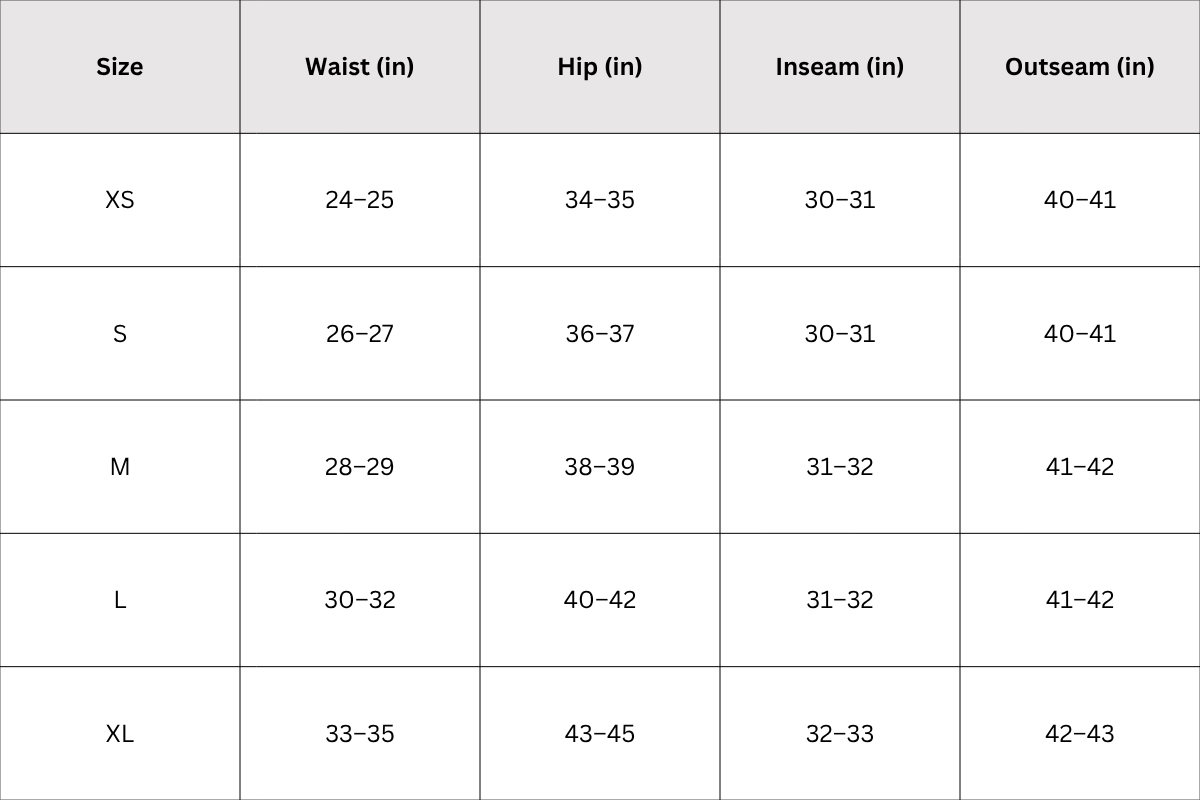This screenshot has height=800, width=1200.
Task: Select the 32–33 inseam value
Action: 840,733
